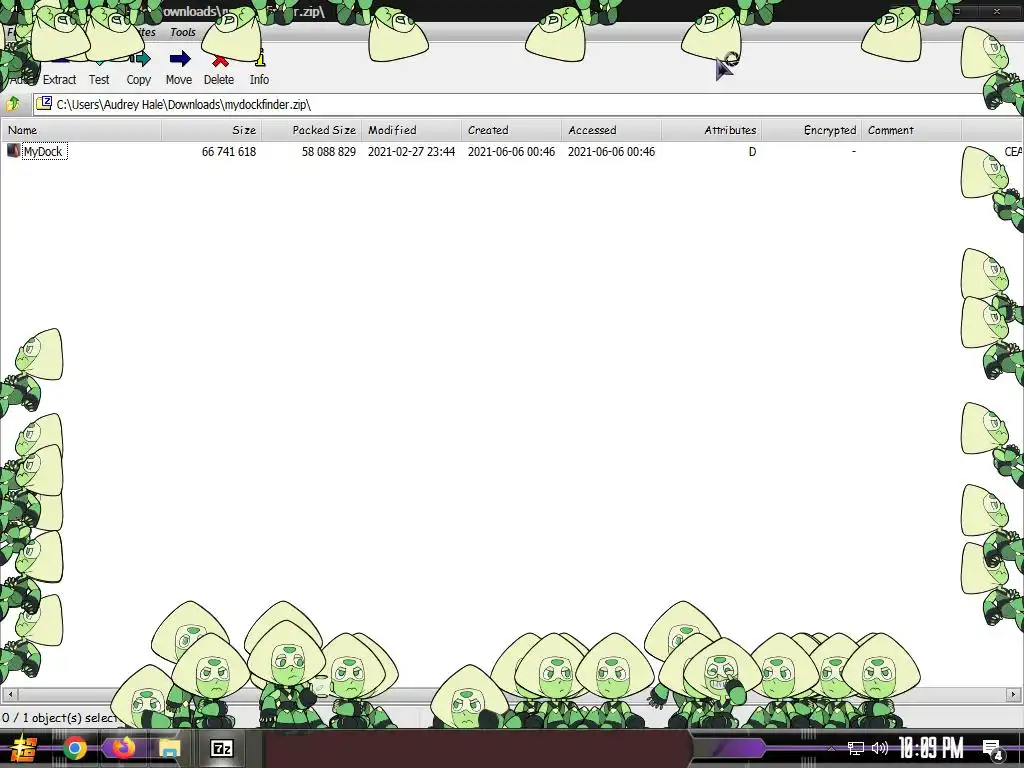This screenshot has width=1024, height=768.
Task: Sort by the Size column header
Action: click(212, 130)
